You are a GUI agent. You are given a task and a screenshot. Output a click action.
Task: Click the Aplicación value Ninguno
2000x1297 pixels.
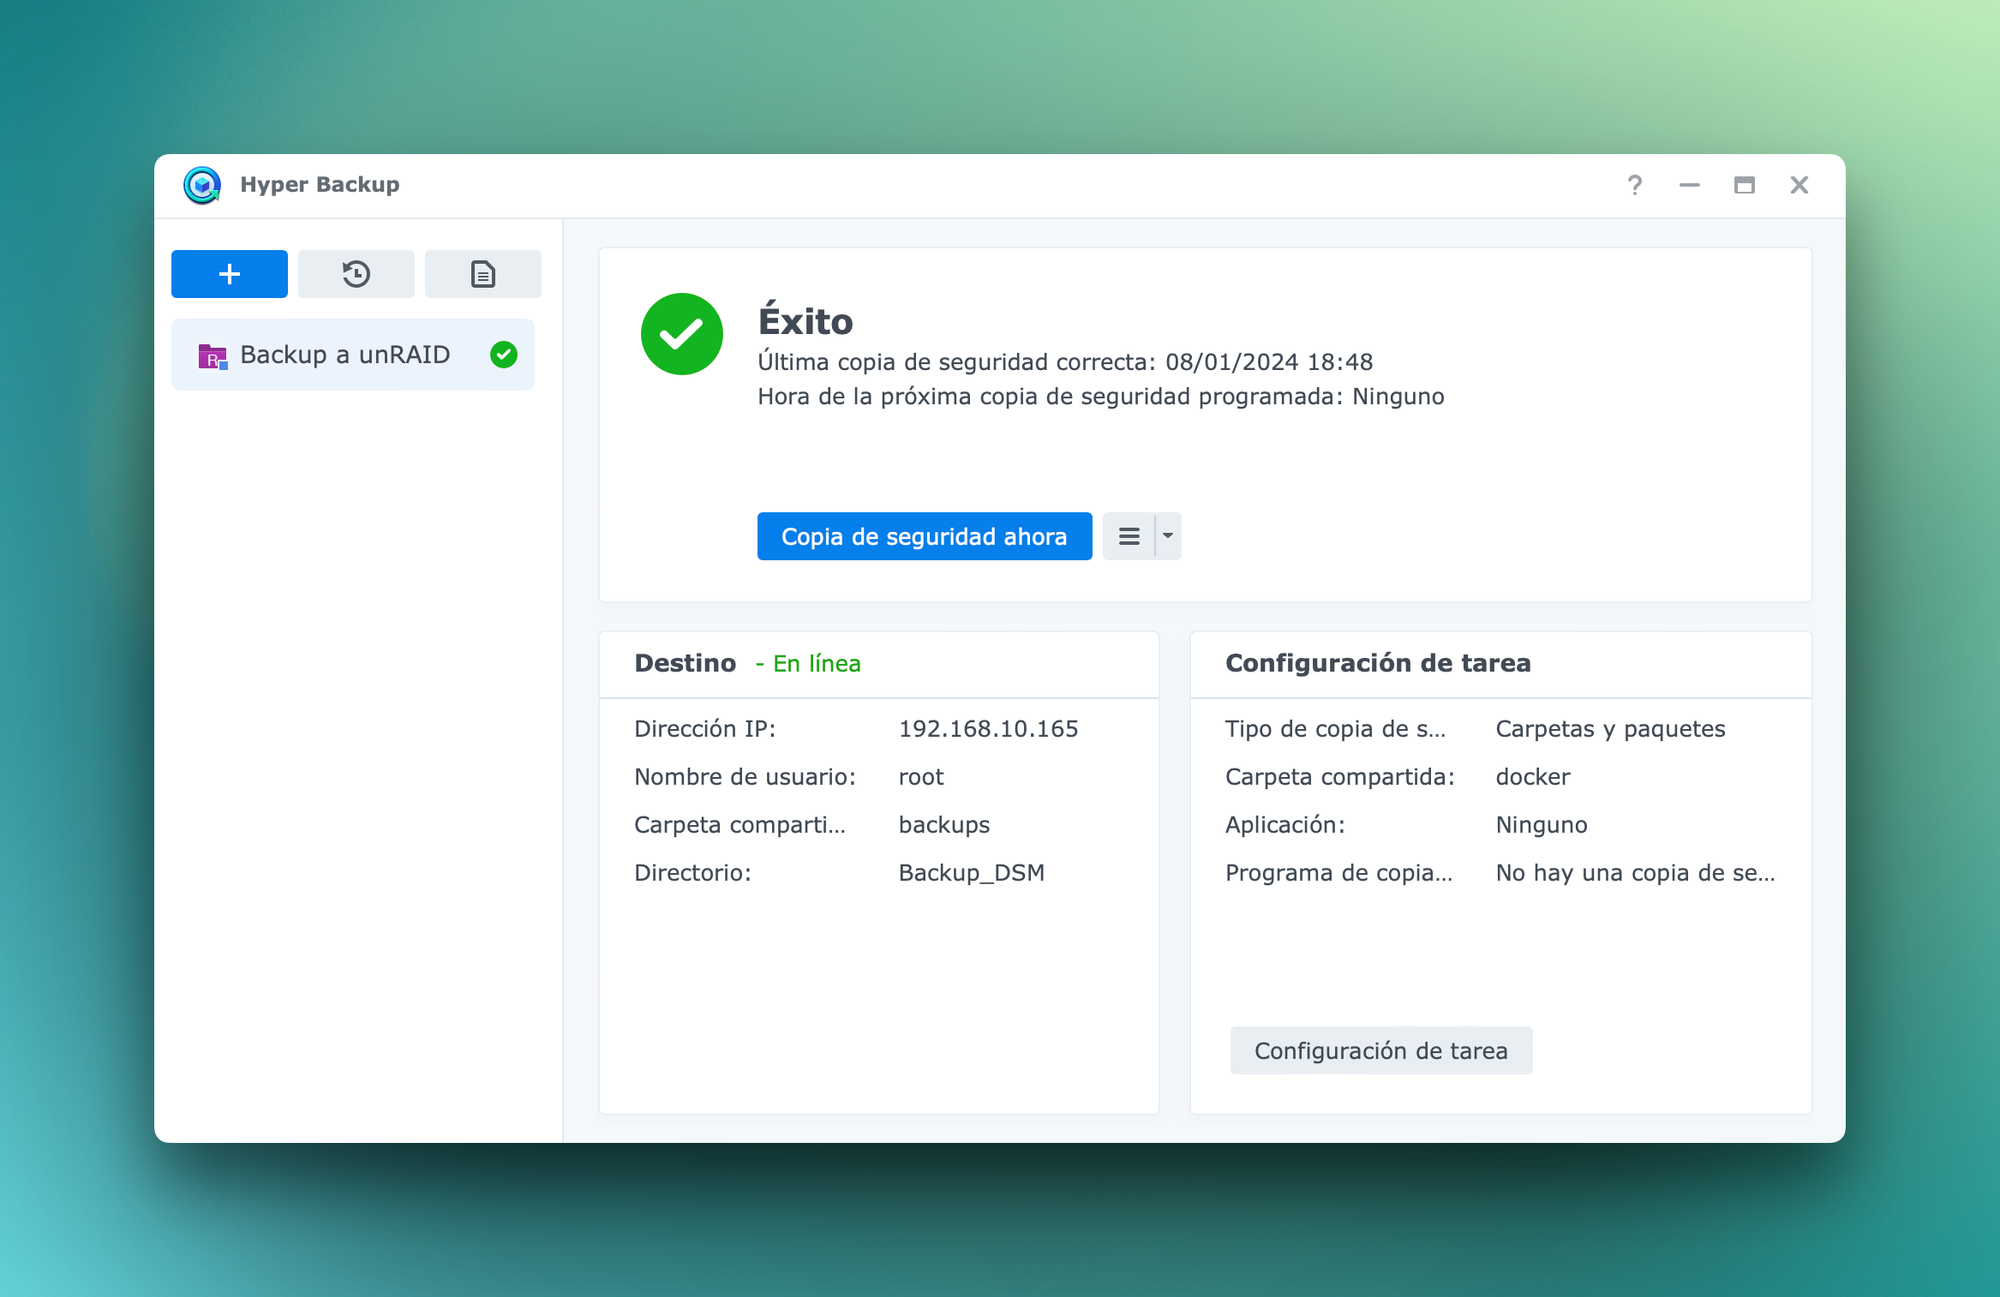click(x=1541, y=825)
